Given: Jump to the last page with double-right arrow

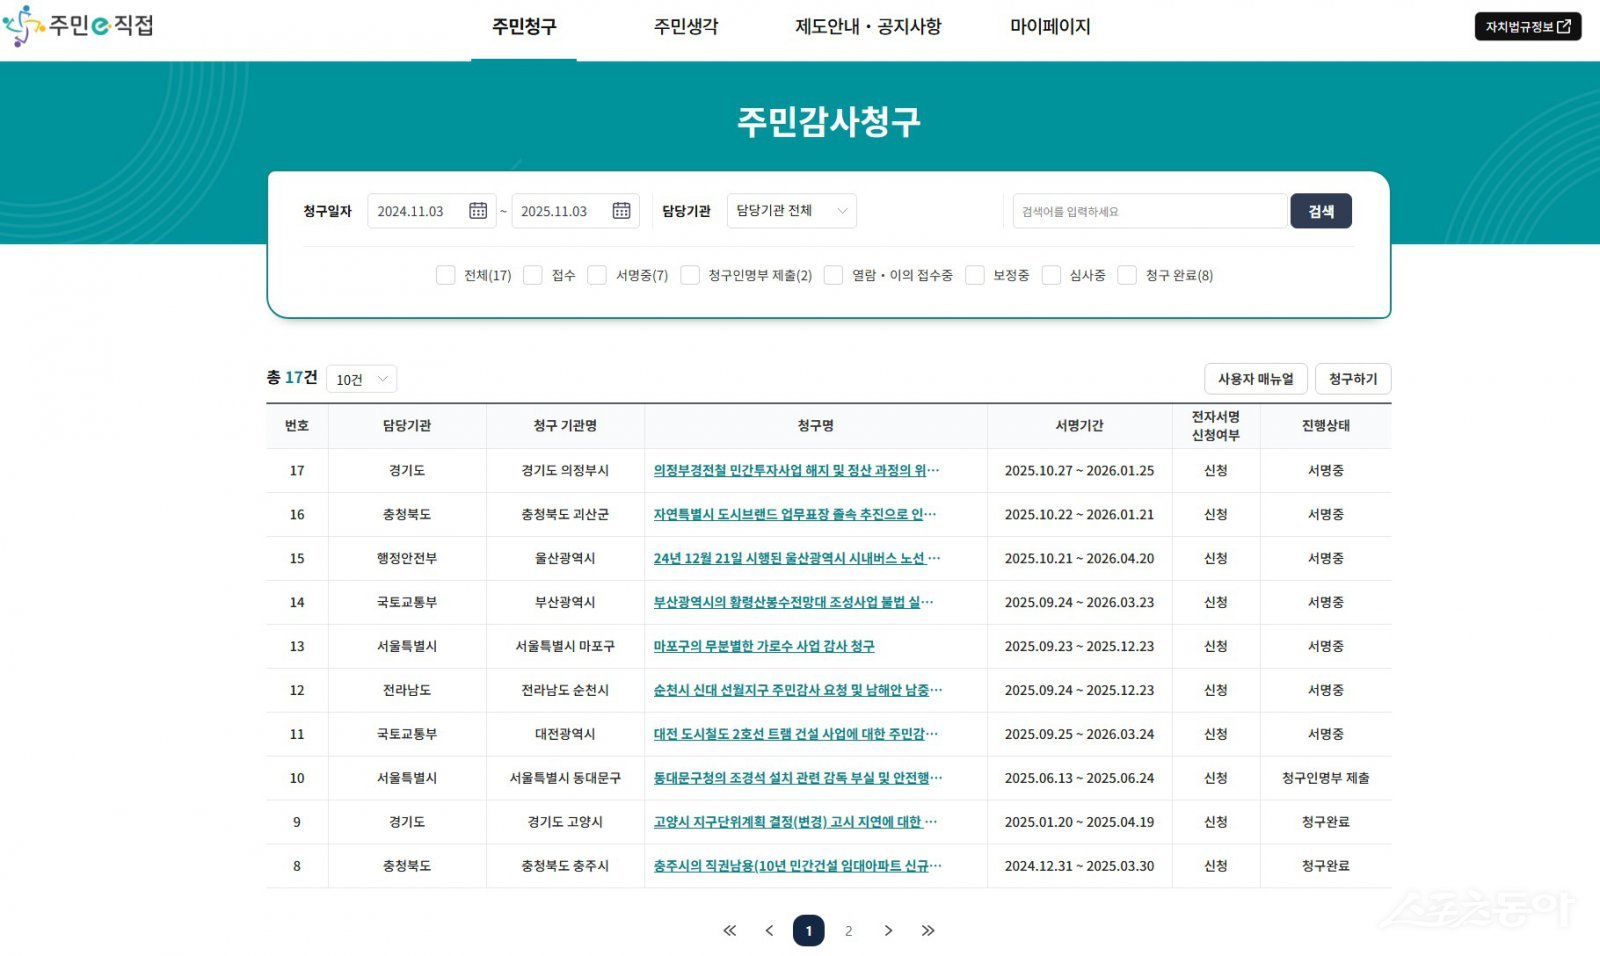Looking at the screenshot, I should pyautogui.click(x=928, y=930).
